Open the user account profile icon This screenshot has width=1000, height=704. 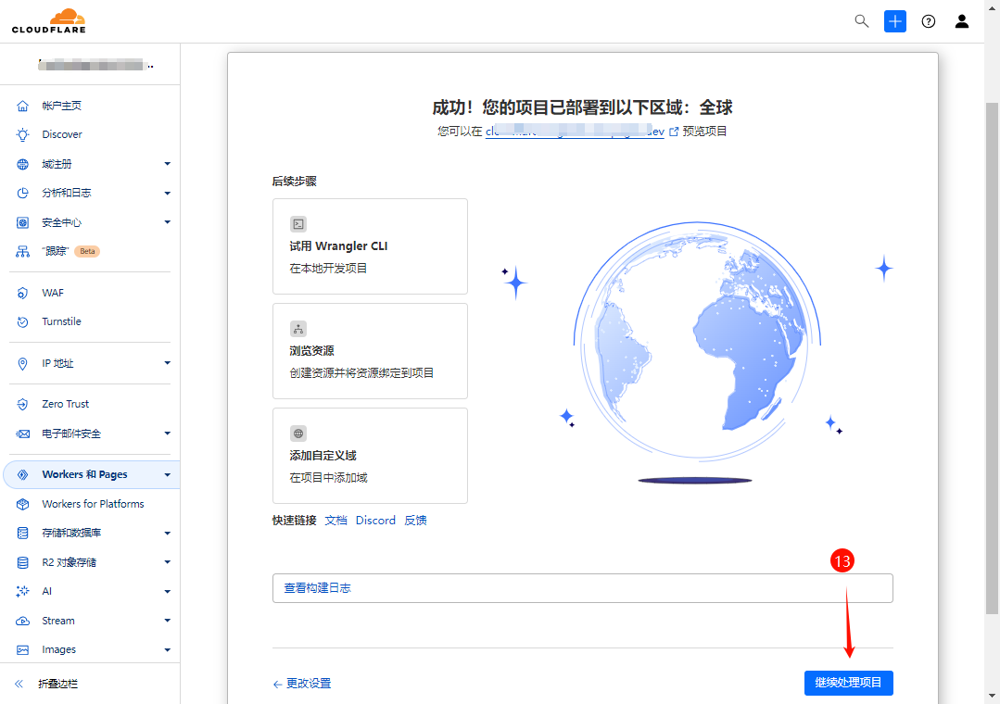tap(962, 21)
